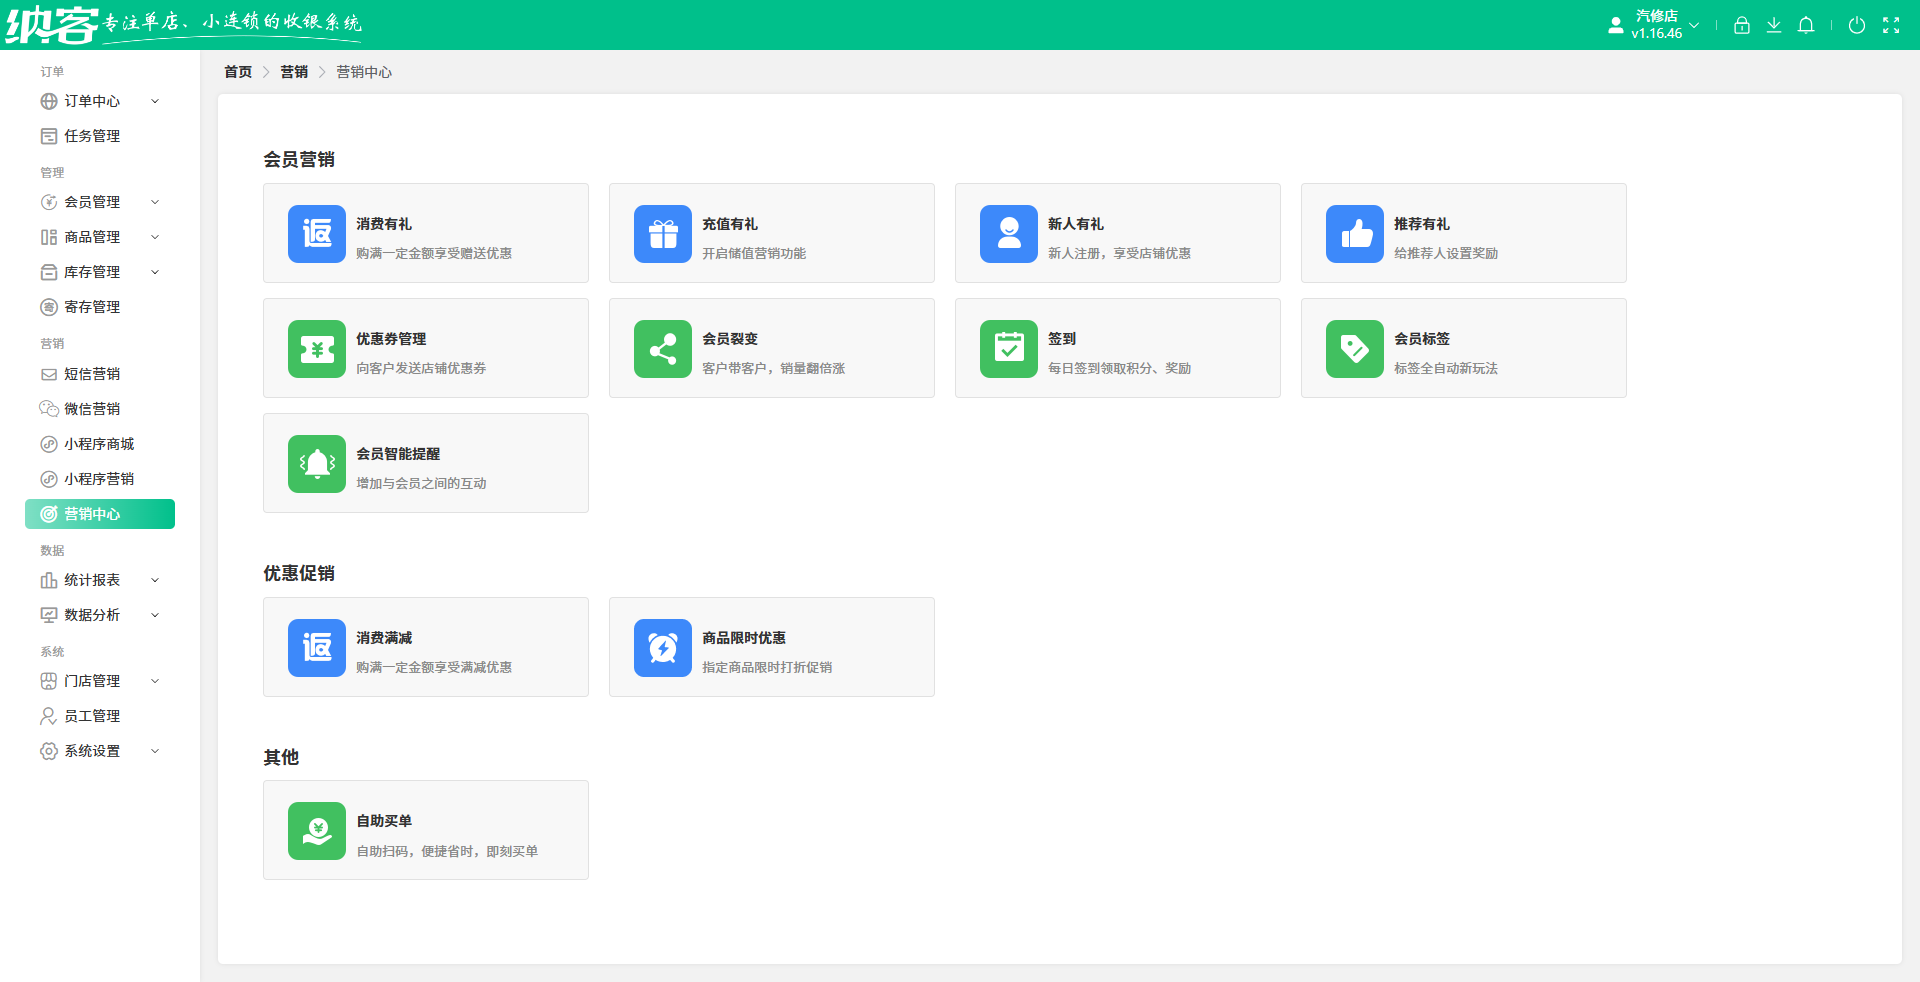Select 微信营销 in the sidebar
1920x982 pixels.
[x=100, y=409]
